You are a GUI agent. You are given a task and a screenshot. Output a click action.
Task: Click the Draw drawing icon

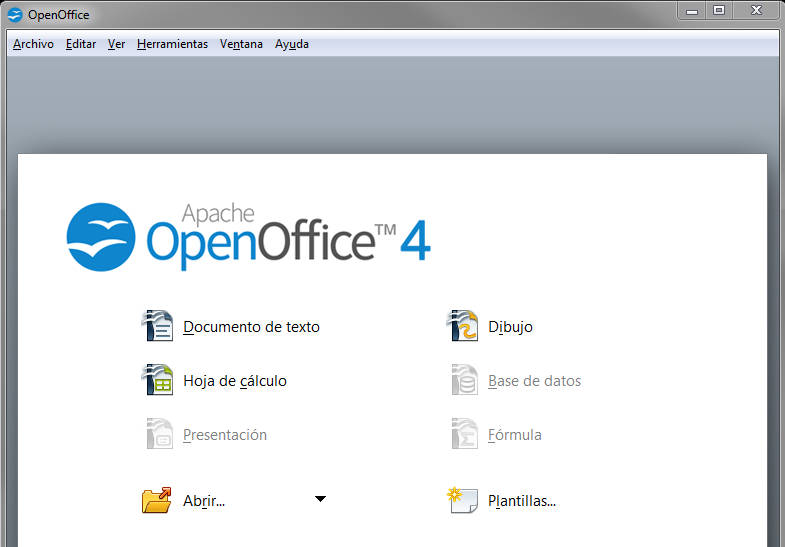(x=462, y=326)
